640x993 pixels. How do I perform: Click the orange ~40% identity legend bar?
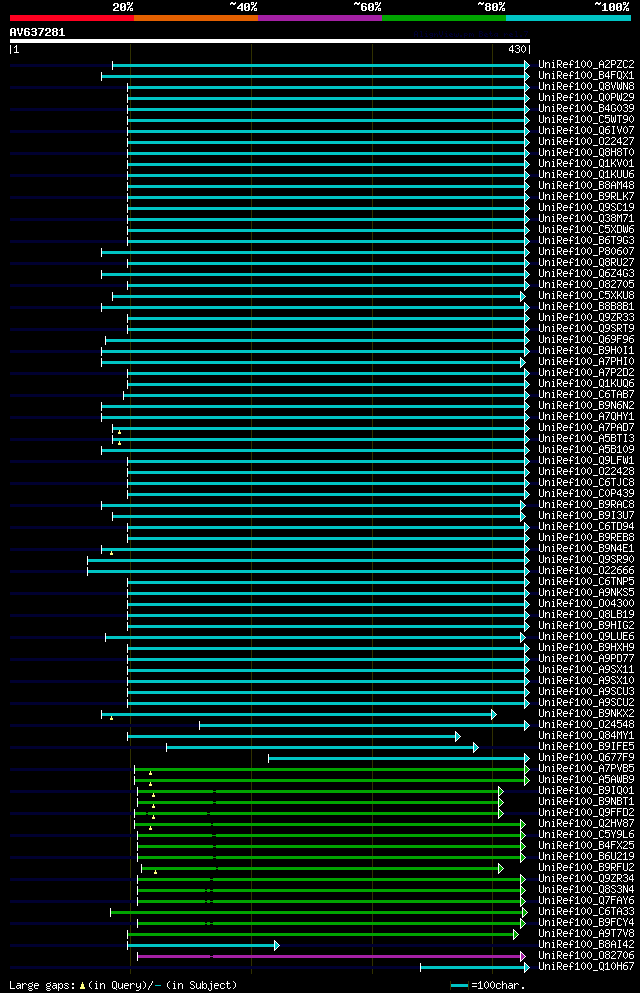pyautogui.click(x=196, y=18)
